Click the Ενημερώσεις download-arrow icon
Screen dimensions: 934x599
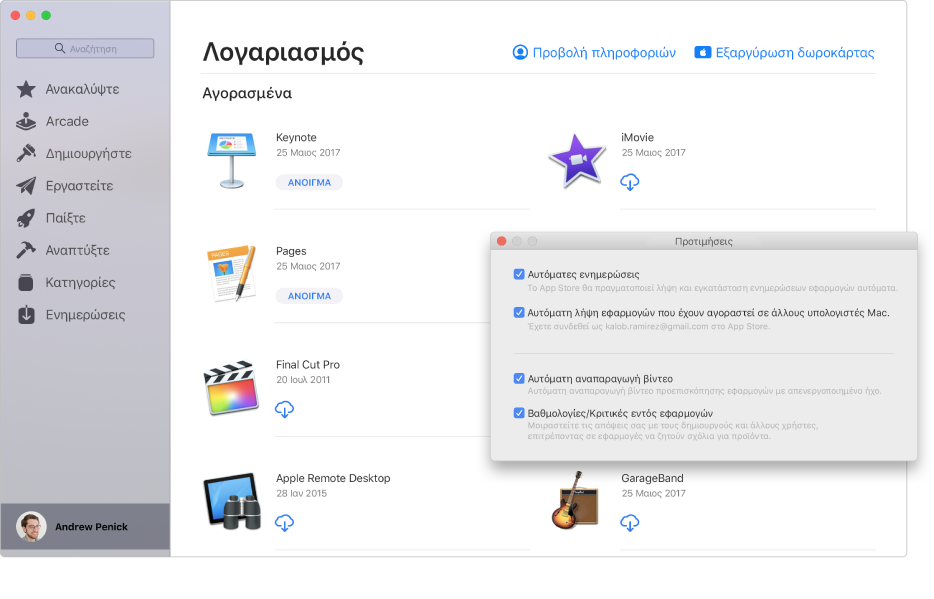pos(26,314)
